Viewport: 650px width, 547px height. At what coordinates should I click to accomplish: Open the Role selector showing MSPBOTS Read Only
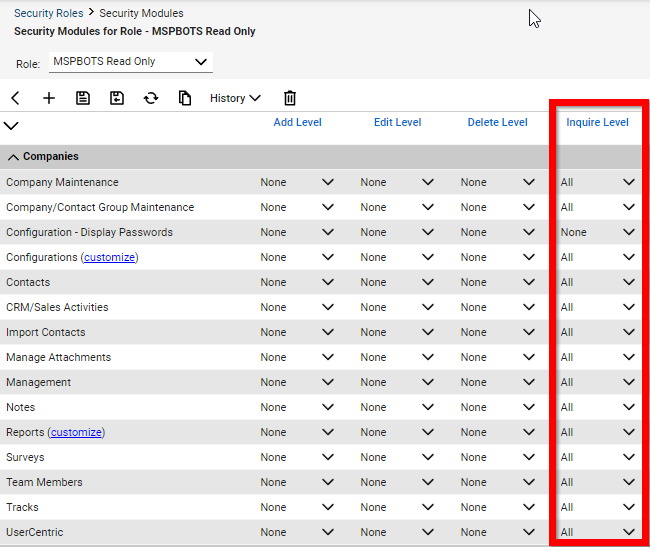[x=130, y=62]
